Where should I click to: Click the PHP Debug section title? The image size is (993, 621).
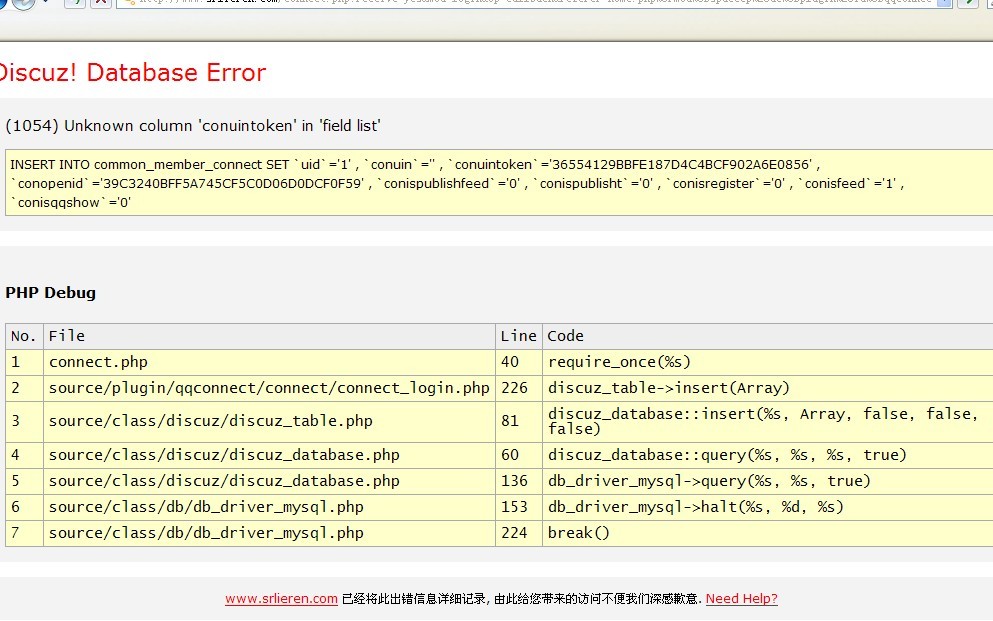point(51,293)
